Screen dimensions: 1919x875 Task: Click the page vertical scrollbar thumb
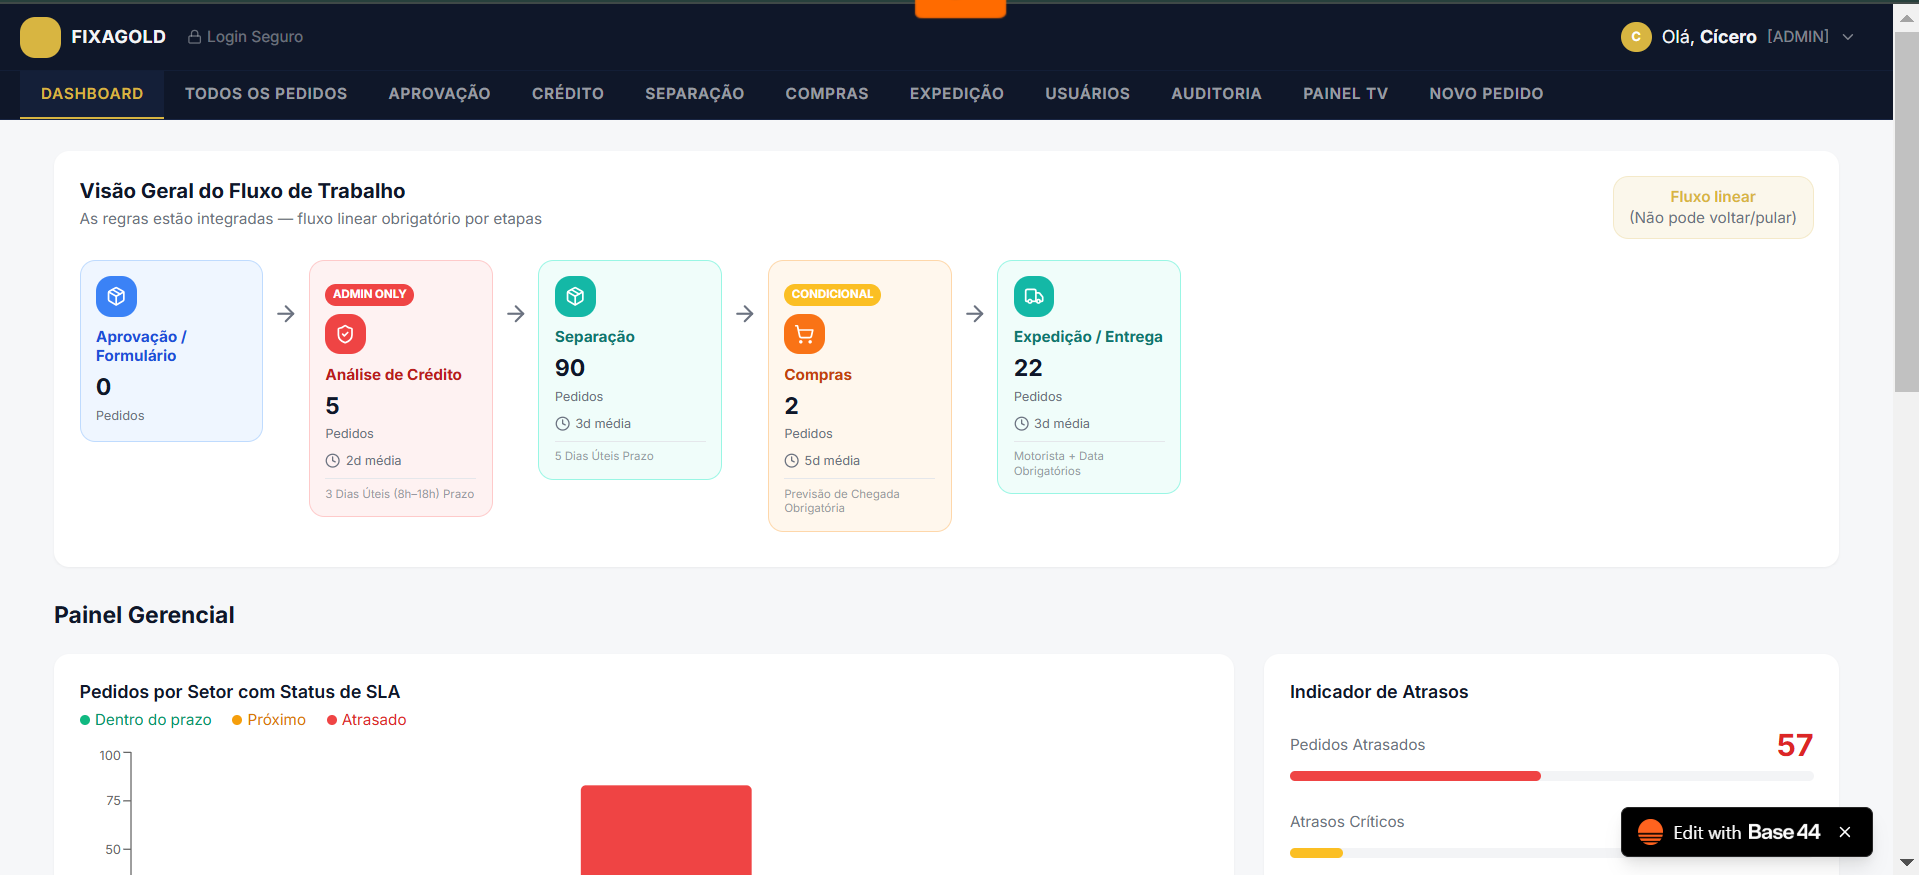pyautogui.click(x=1907, y=212)
